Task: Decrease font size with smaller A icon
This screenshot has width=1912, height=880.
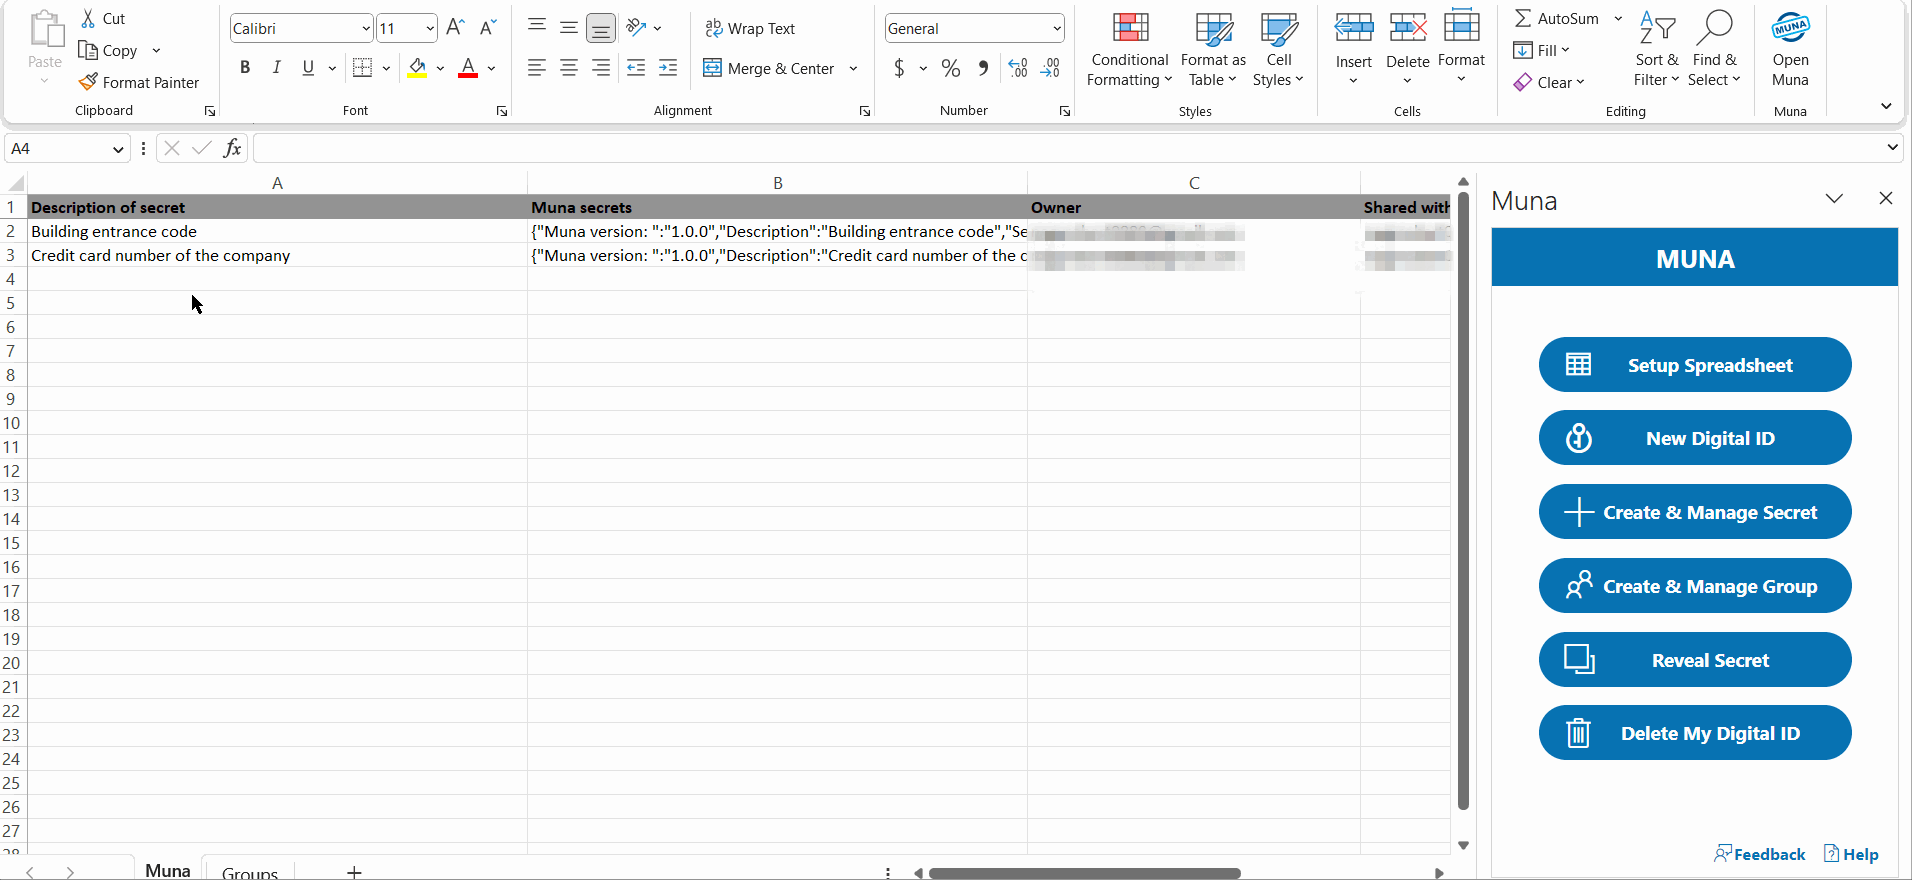Action: 488,28
